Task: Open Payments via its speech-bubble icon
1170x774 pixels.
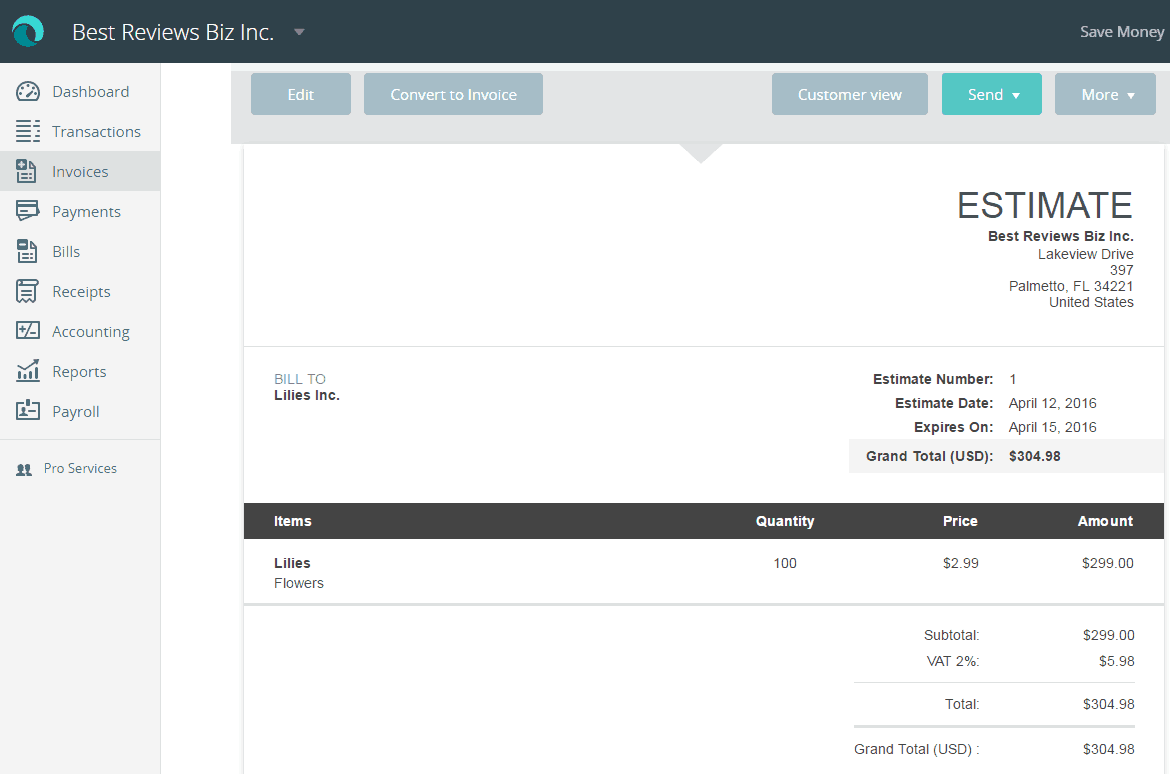Action: [24, 211]
